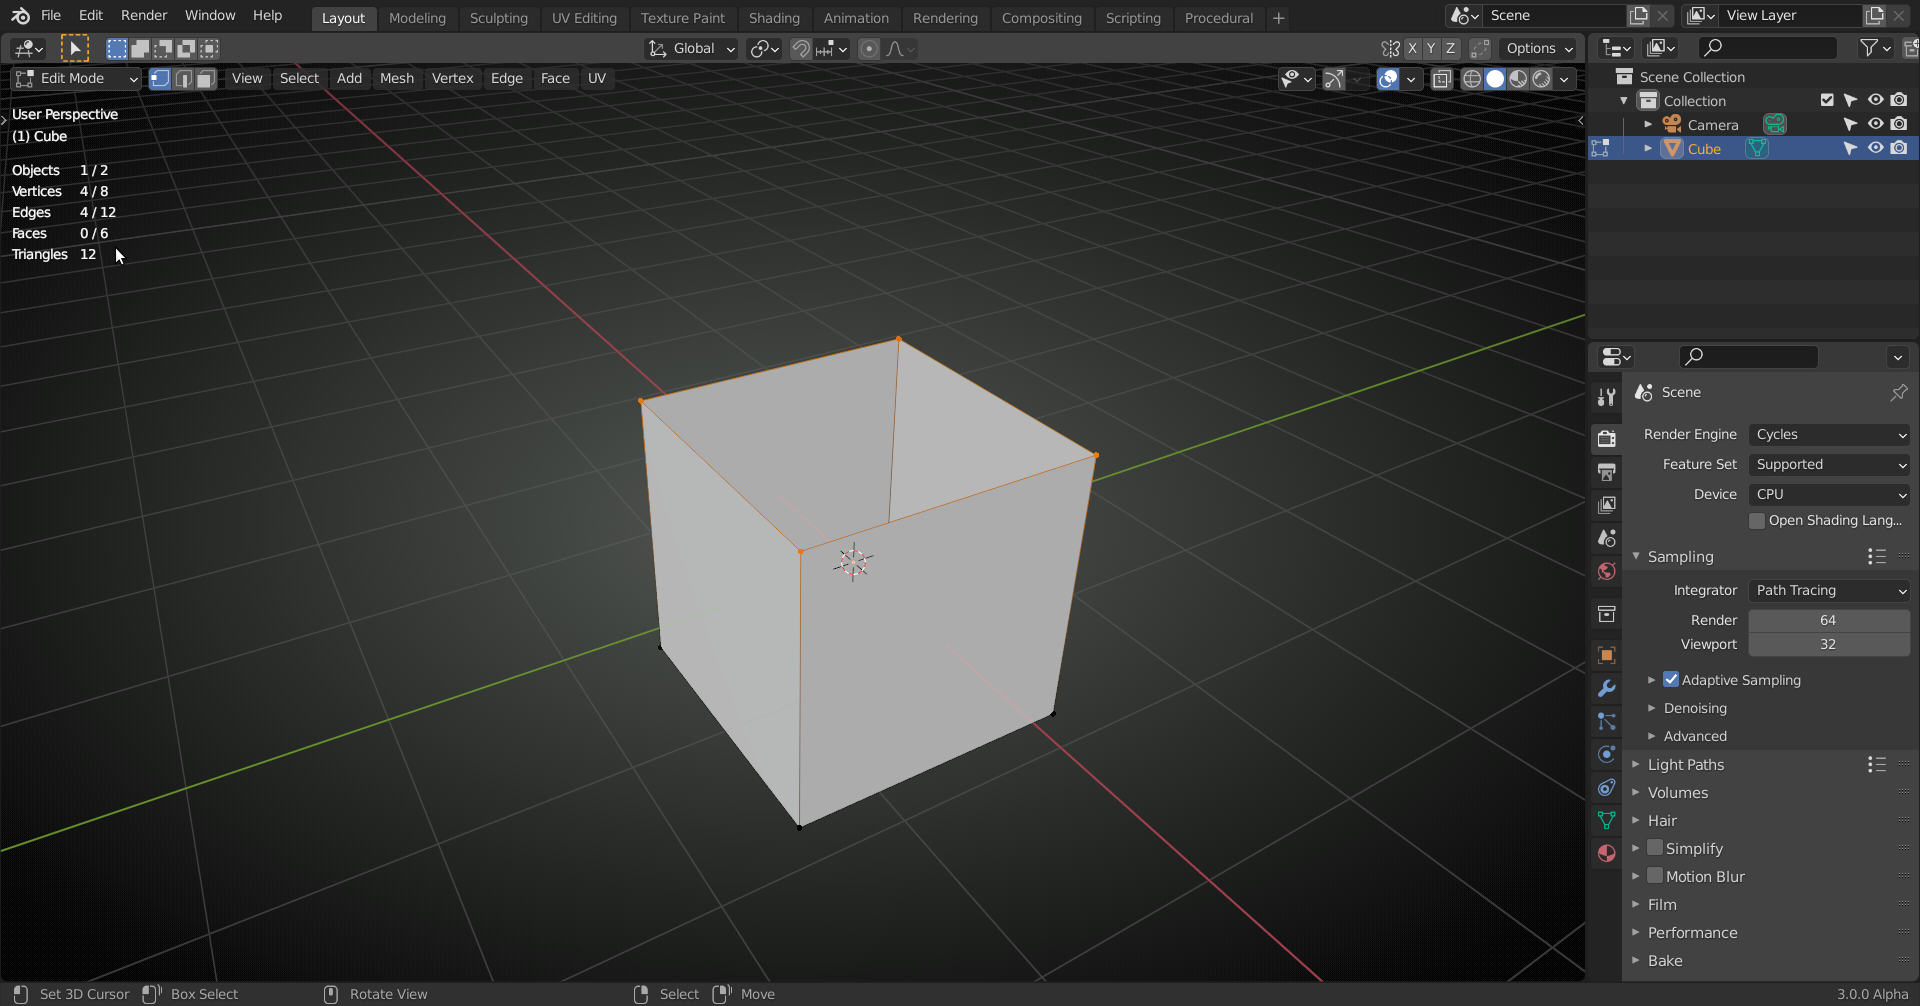Toggle Z axis mirror
1920x1006 pixels.
coord(1450,49)
